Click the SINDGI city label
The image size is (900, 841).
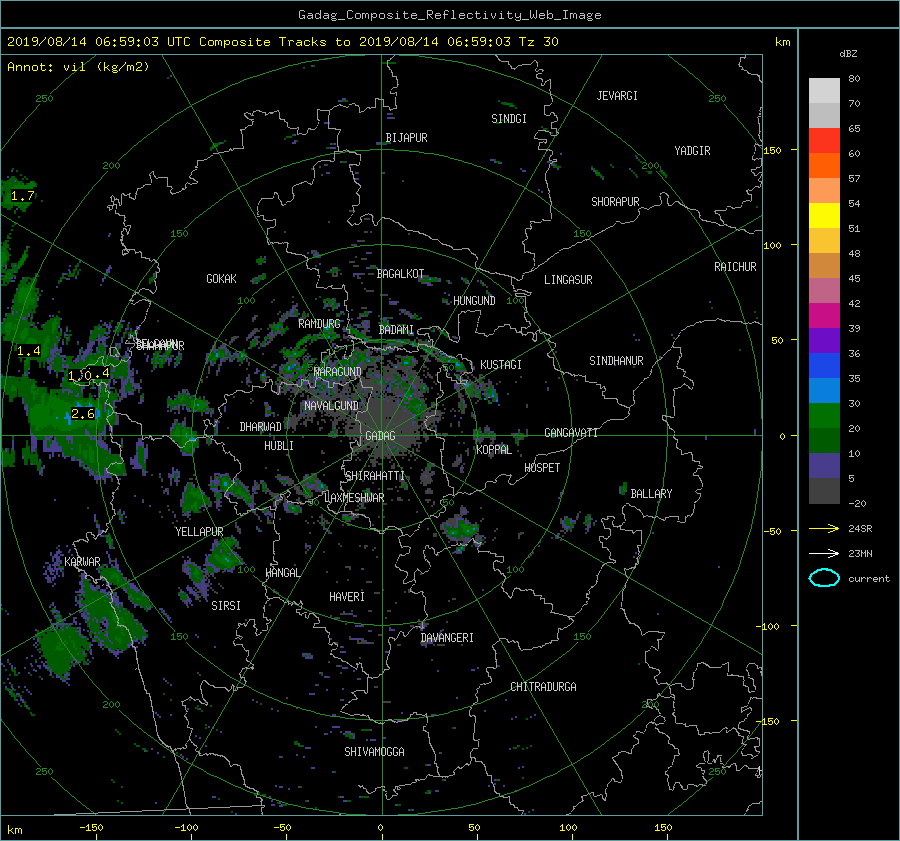[509, 119]
